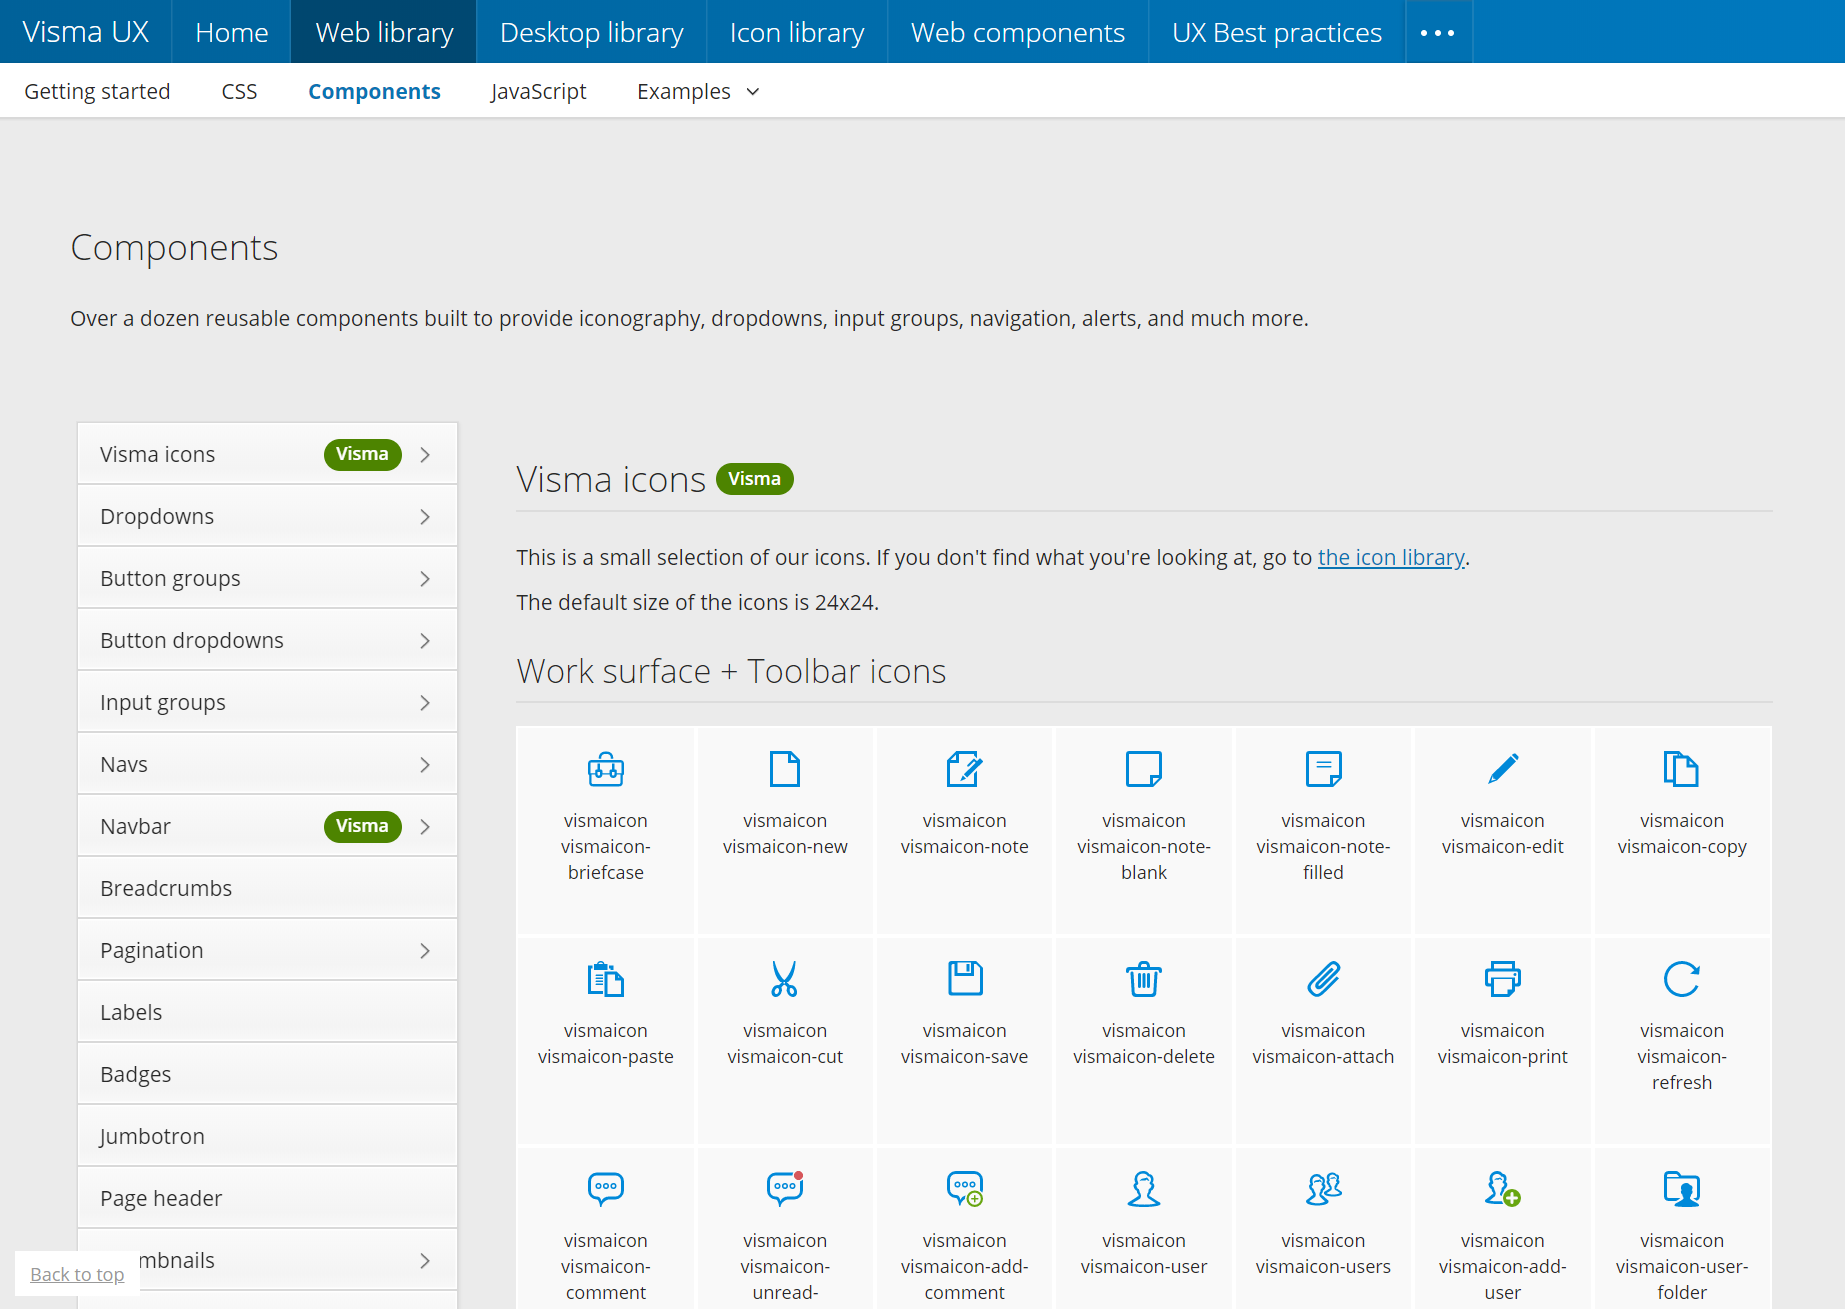The width and height of the screenshot is (1845, 1309).
Task: Open the top navbar more options dots
Action: (1438, 32)
